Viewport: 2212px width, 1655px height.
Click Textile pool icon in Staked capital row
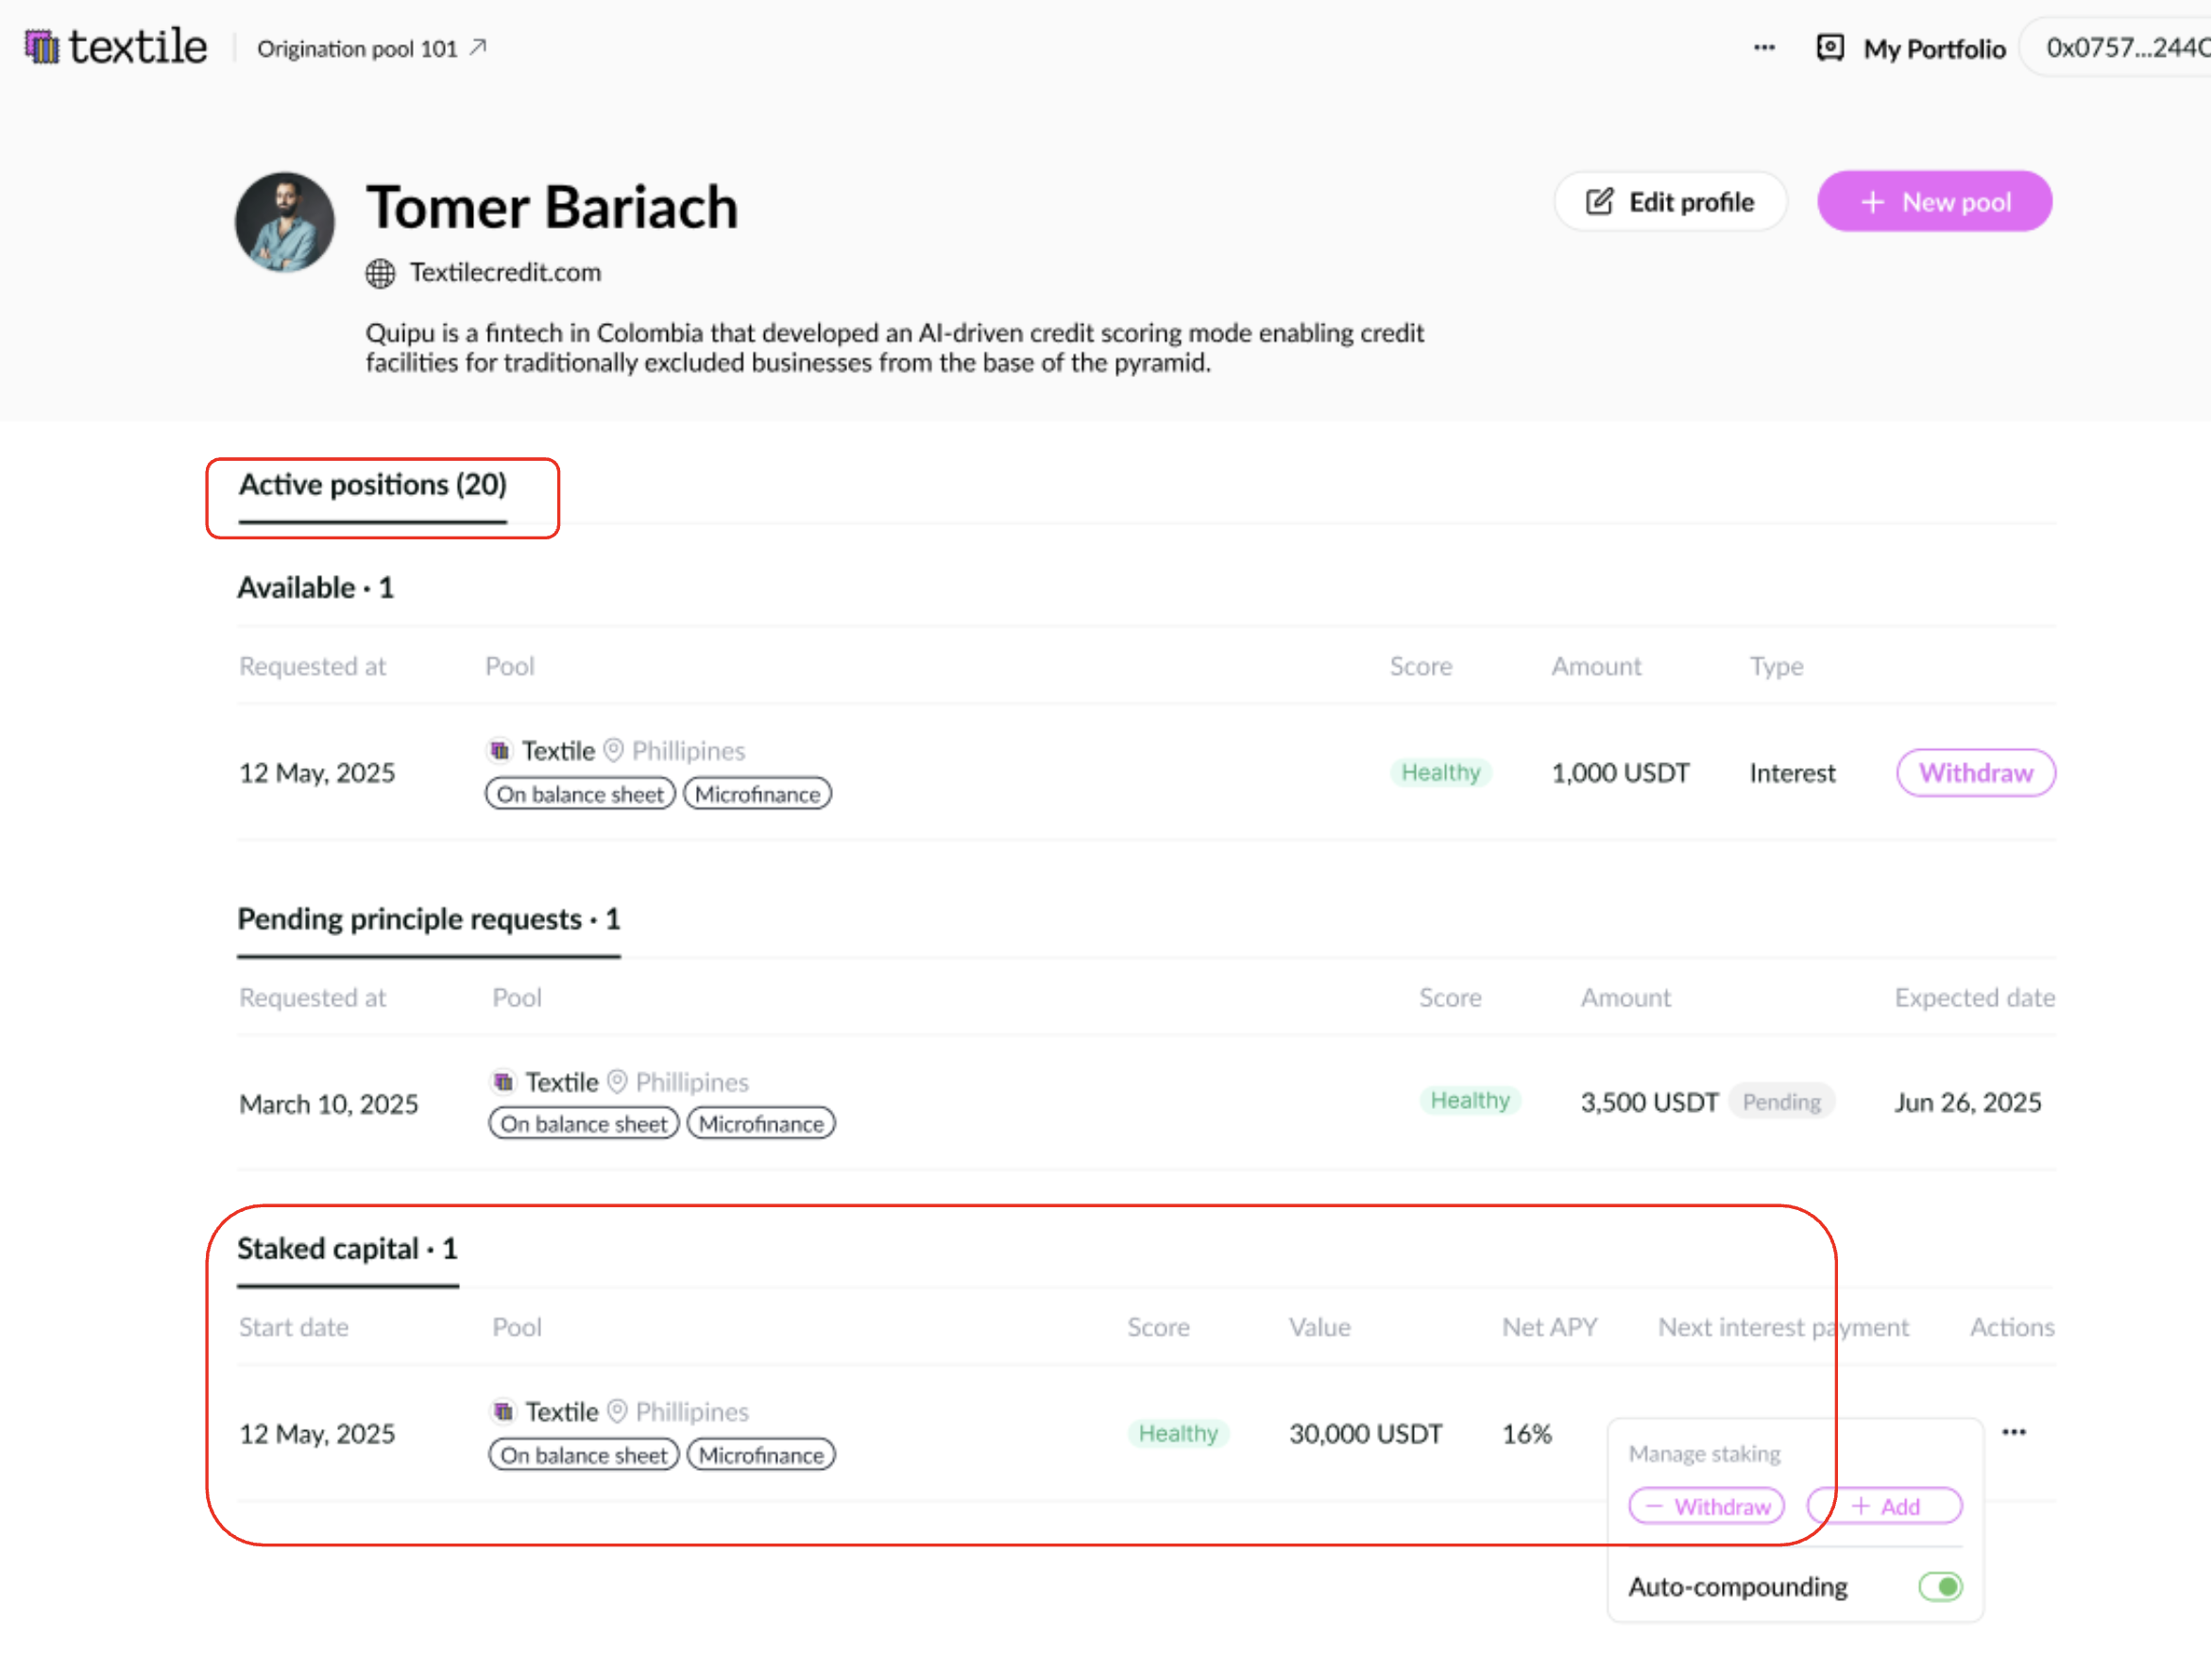(504, 1411)
